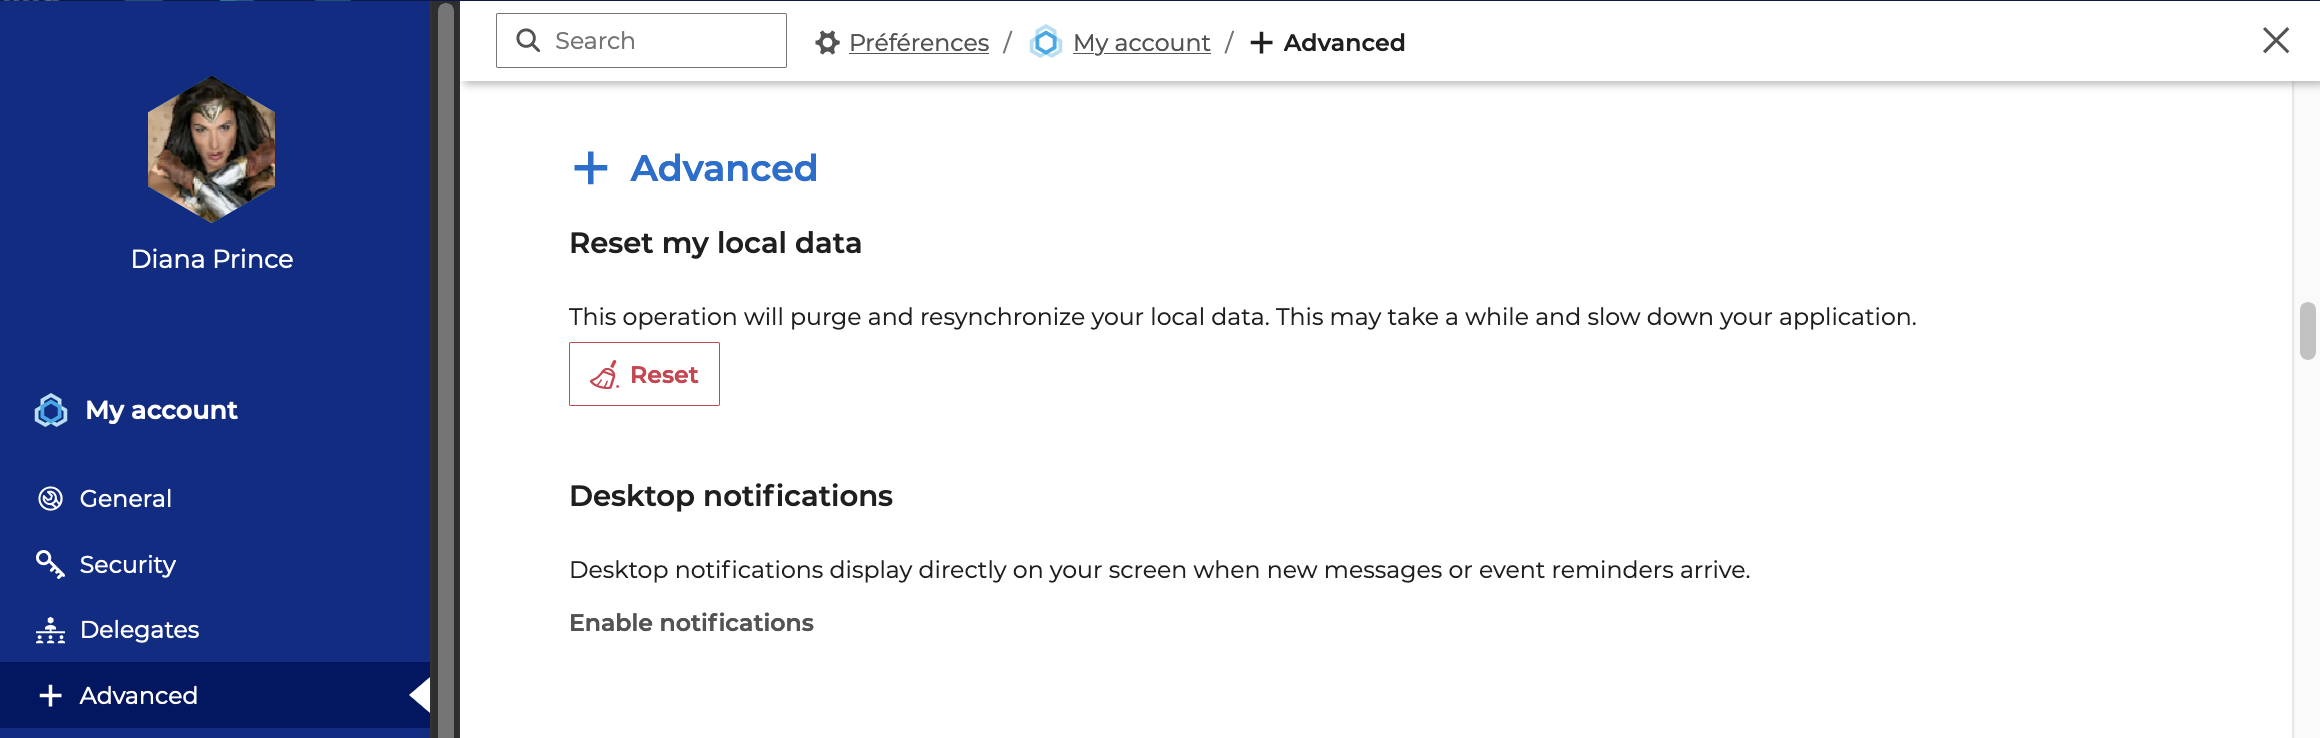Screen dimensions: 2320x738
Task: Click the vertical scrollbar thumb on the right
Action: (2308, 330)
